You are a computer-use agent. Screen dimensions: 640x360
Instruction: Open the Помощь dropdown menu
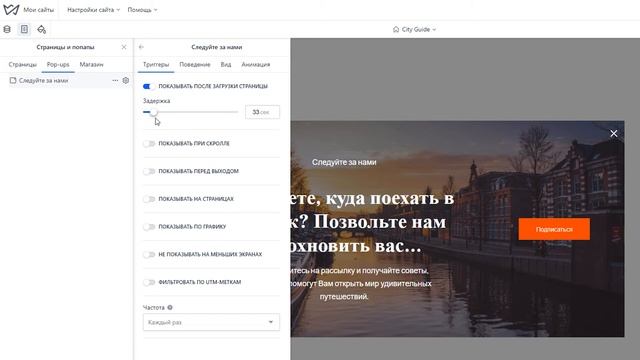coord(142,10)
